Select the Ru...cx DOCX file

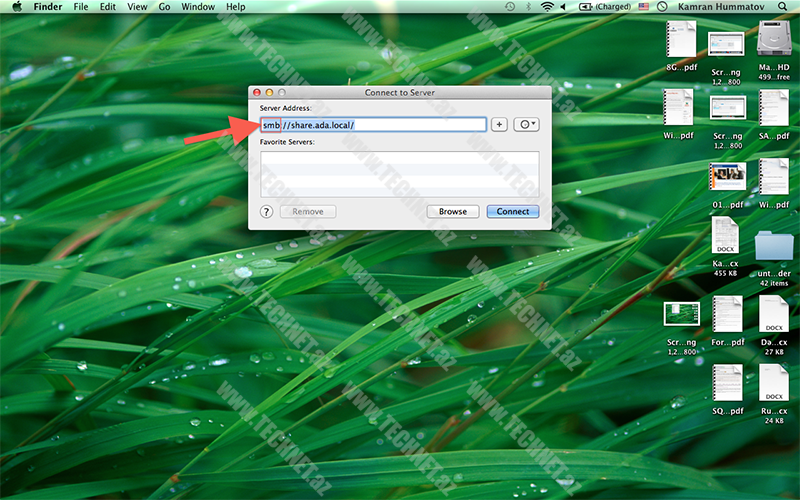773,383
